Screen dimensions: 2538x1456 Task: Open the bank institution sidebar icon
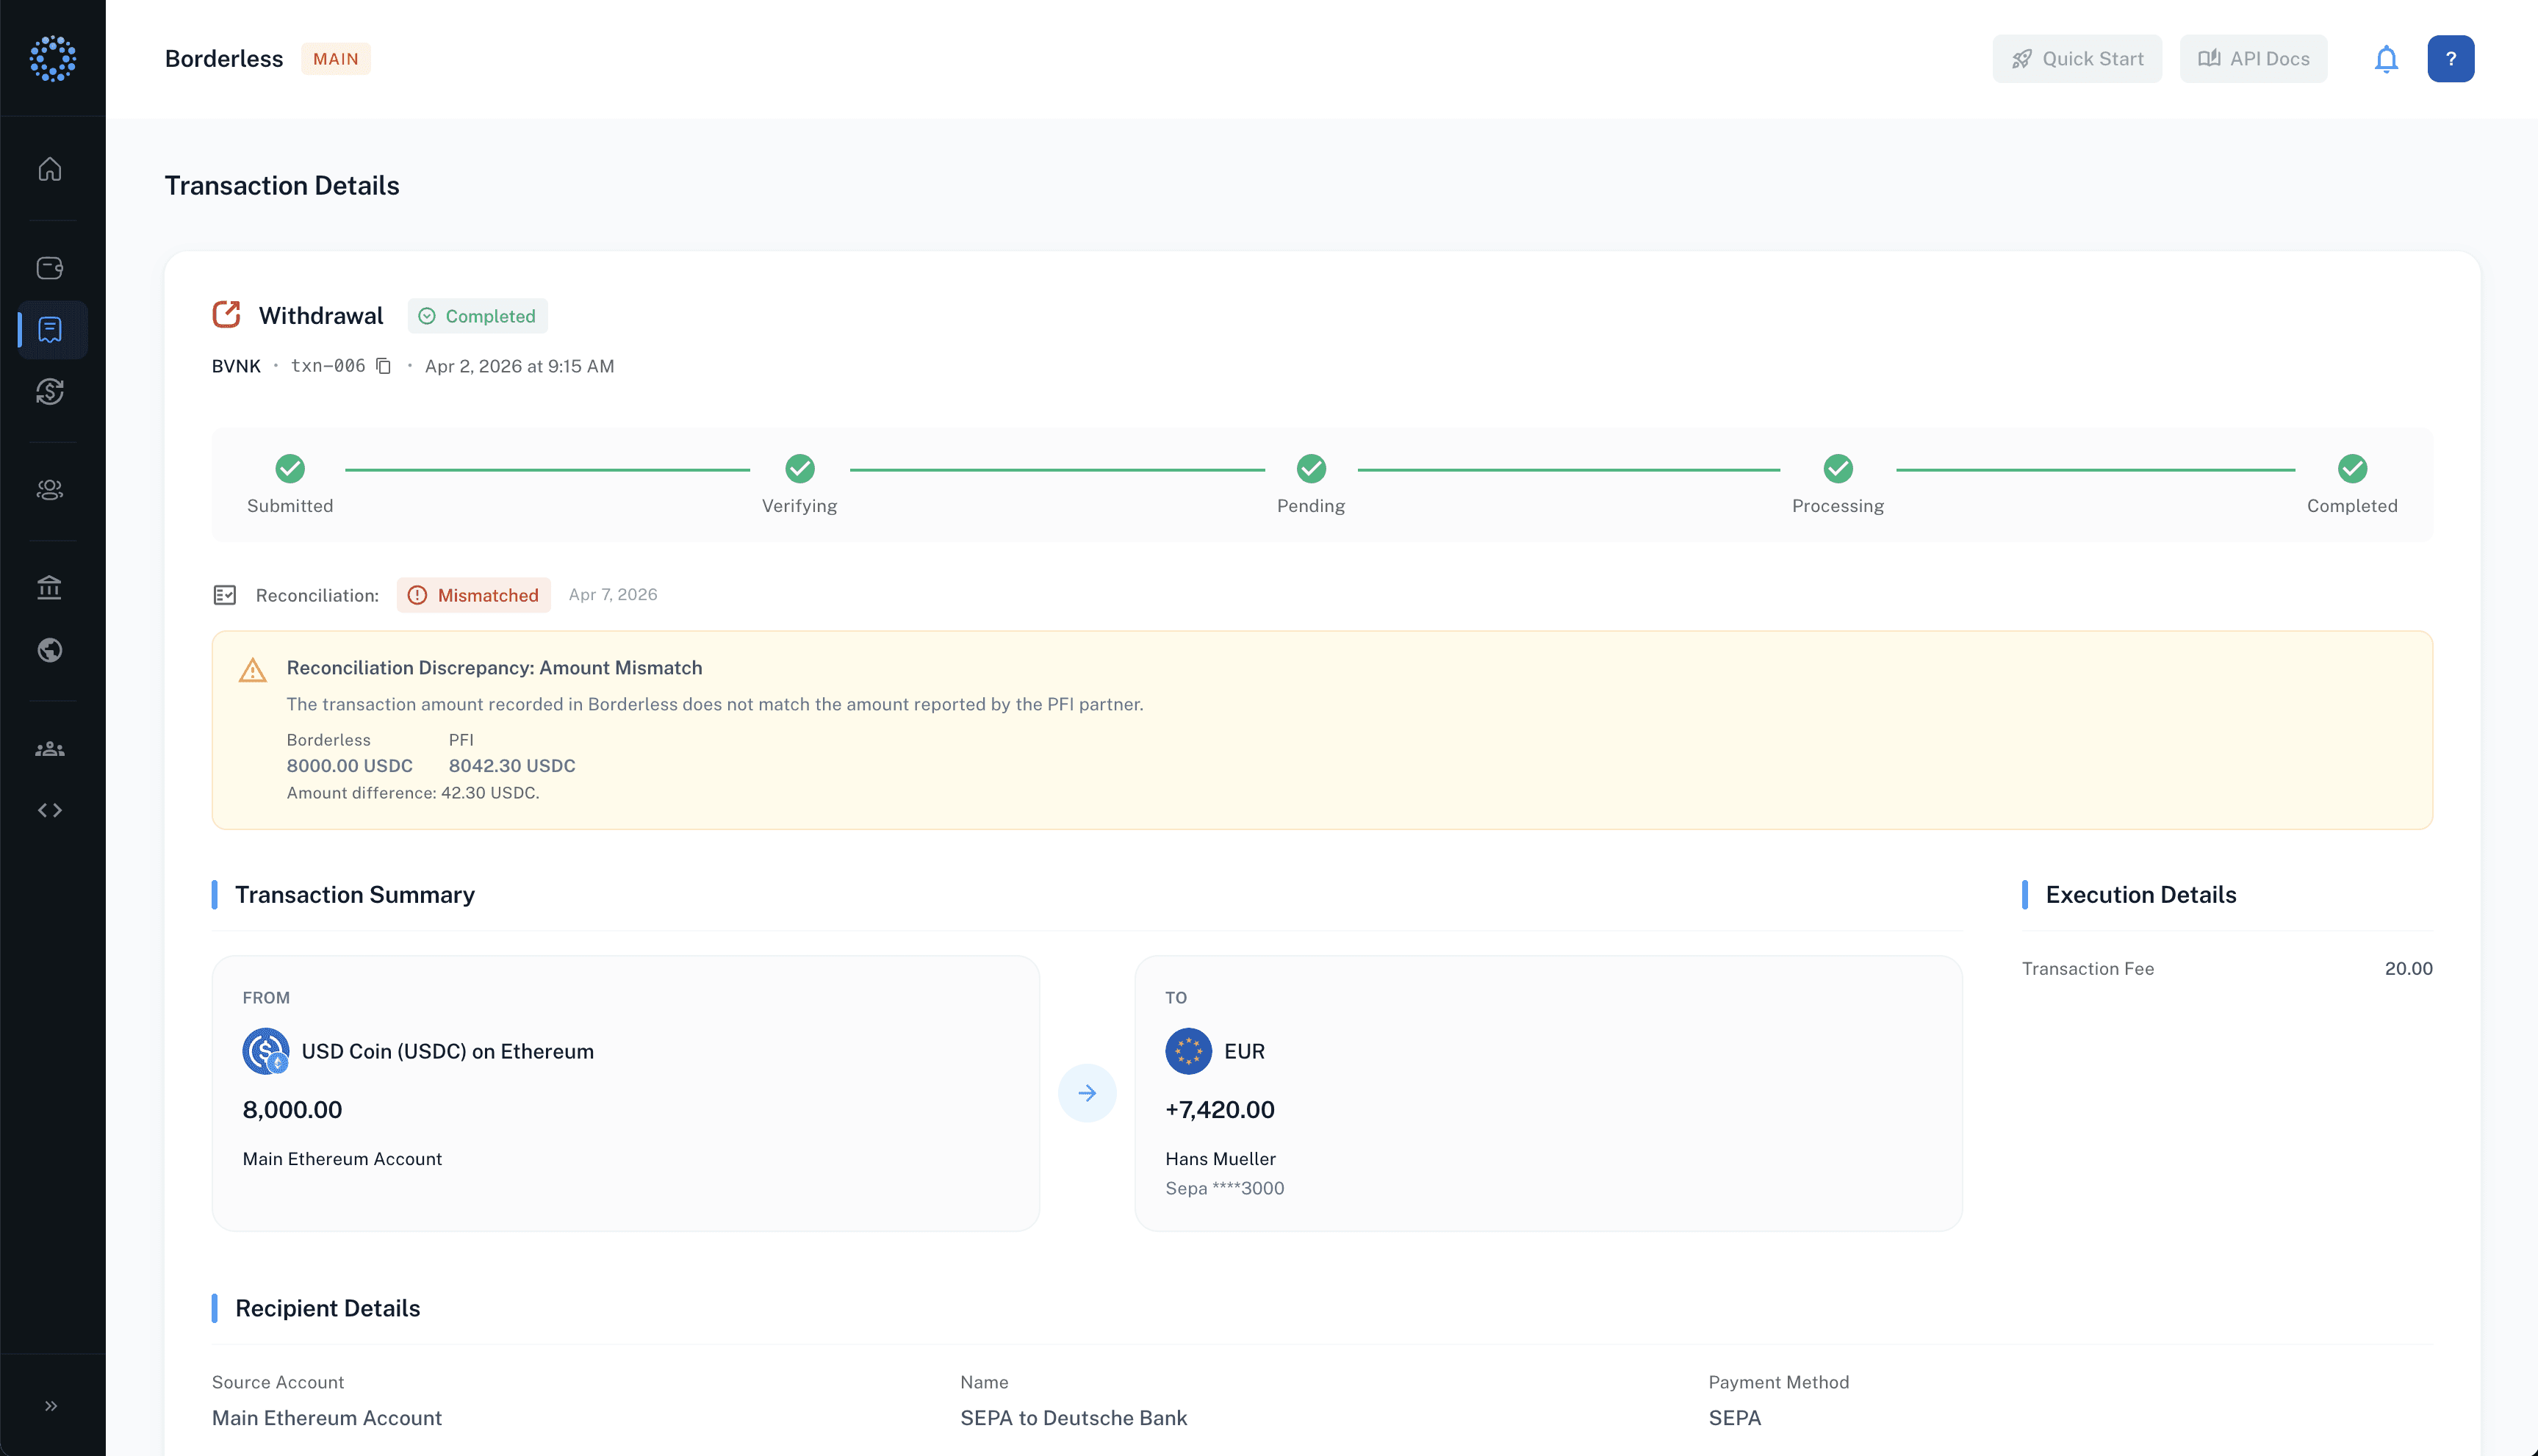[x=50, y=588]
